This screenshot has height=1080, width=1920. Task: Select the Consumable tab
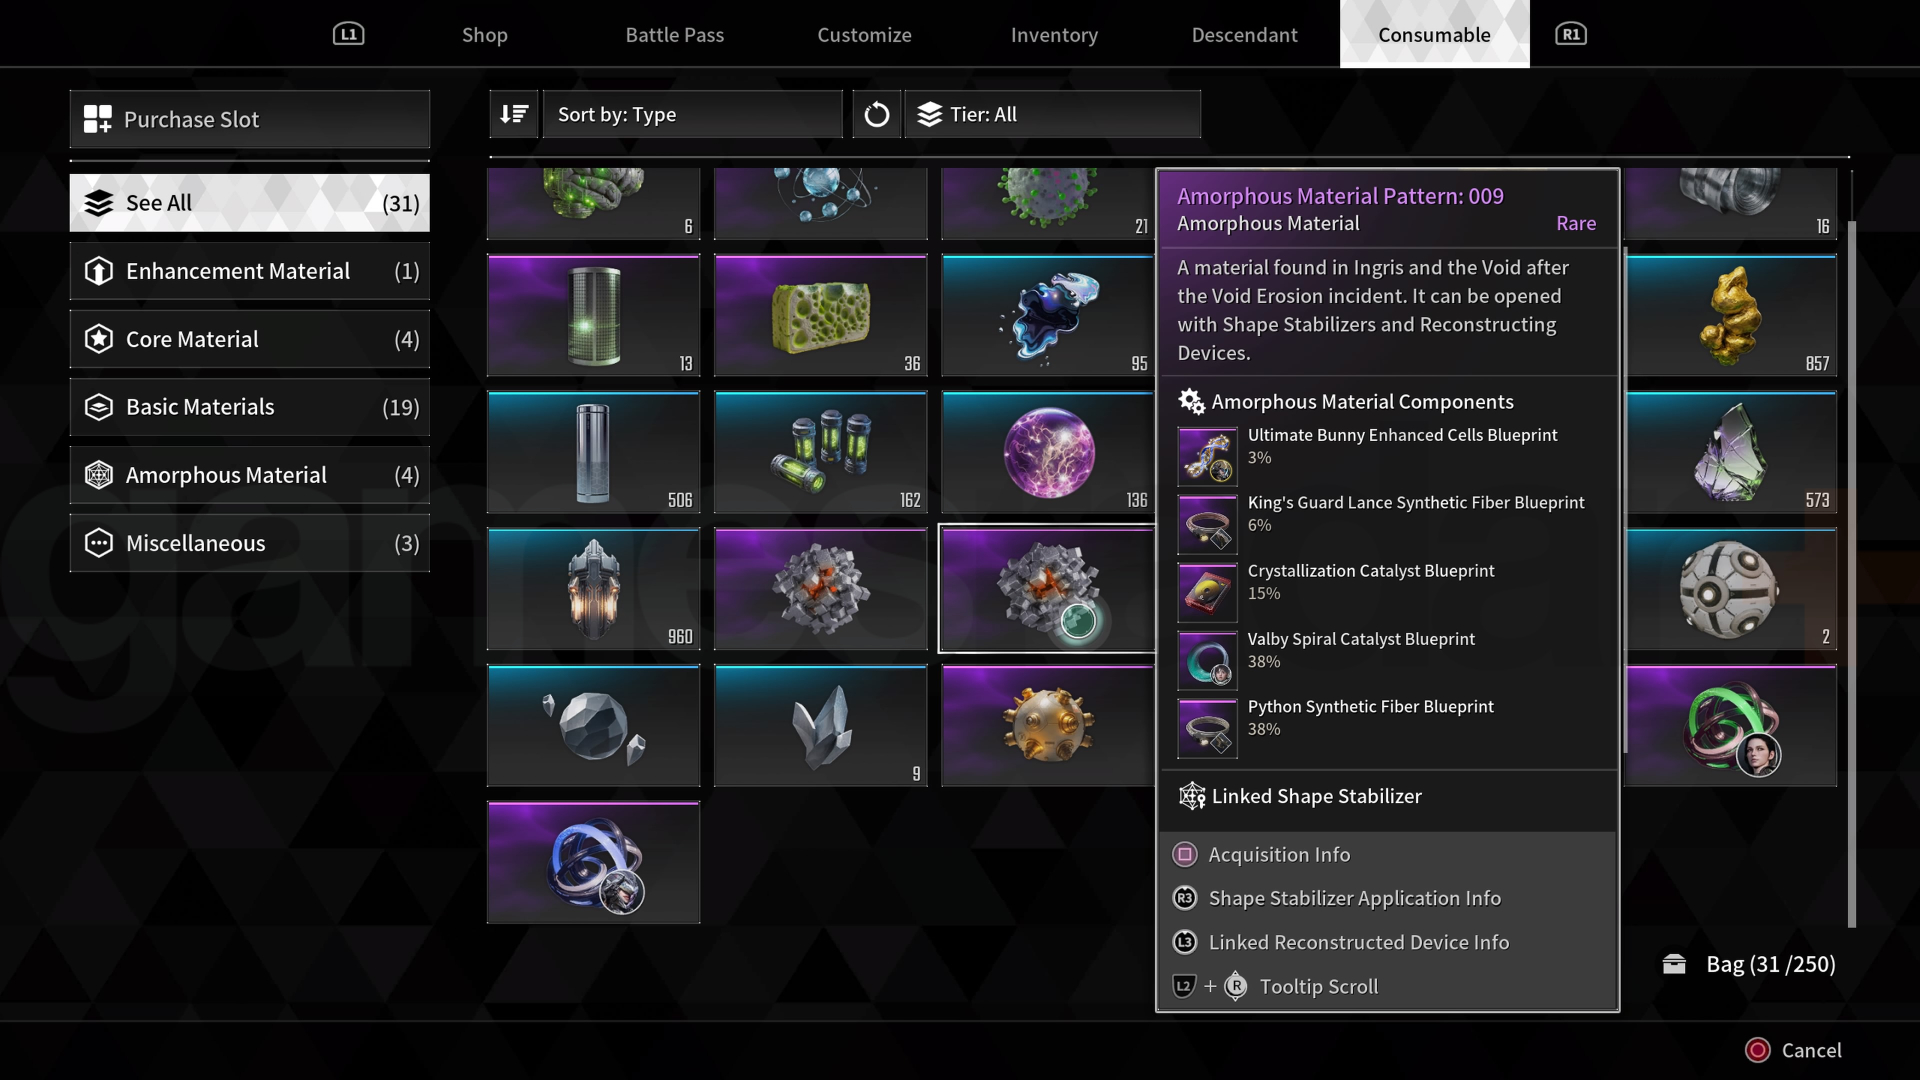[x=1435, y=33]
